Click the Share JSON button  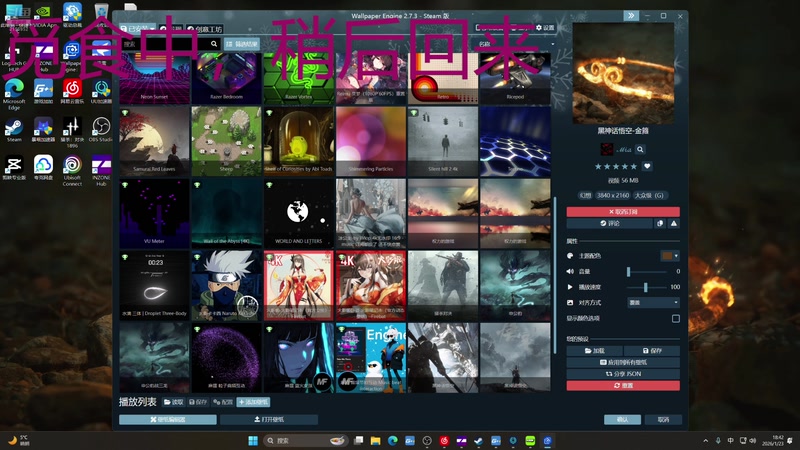point(623,373)
